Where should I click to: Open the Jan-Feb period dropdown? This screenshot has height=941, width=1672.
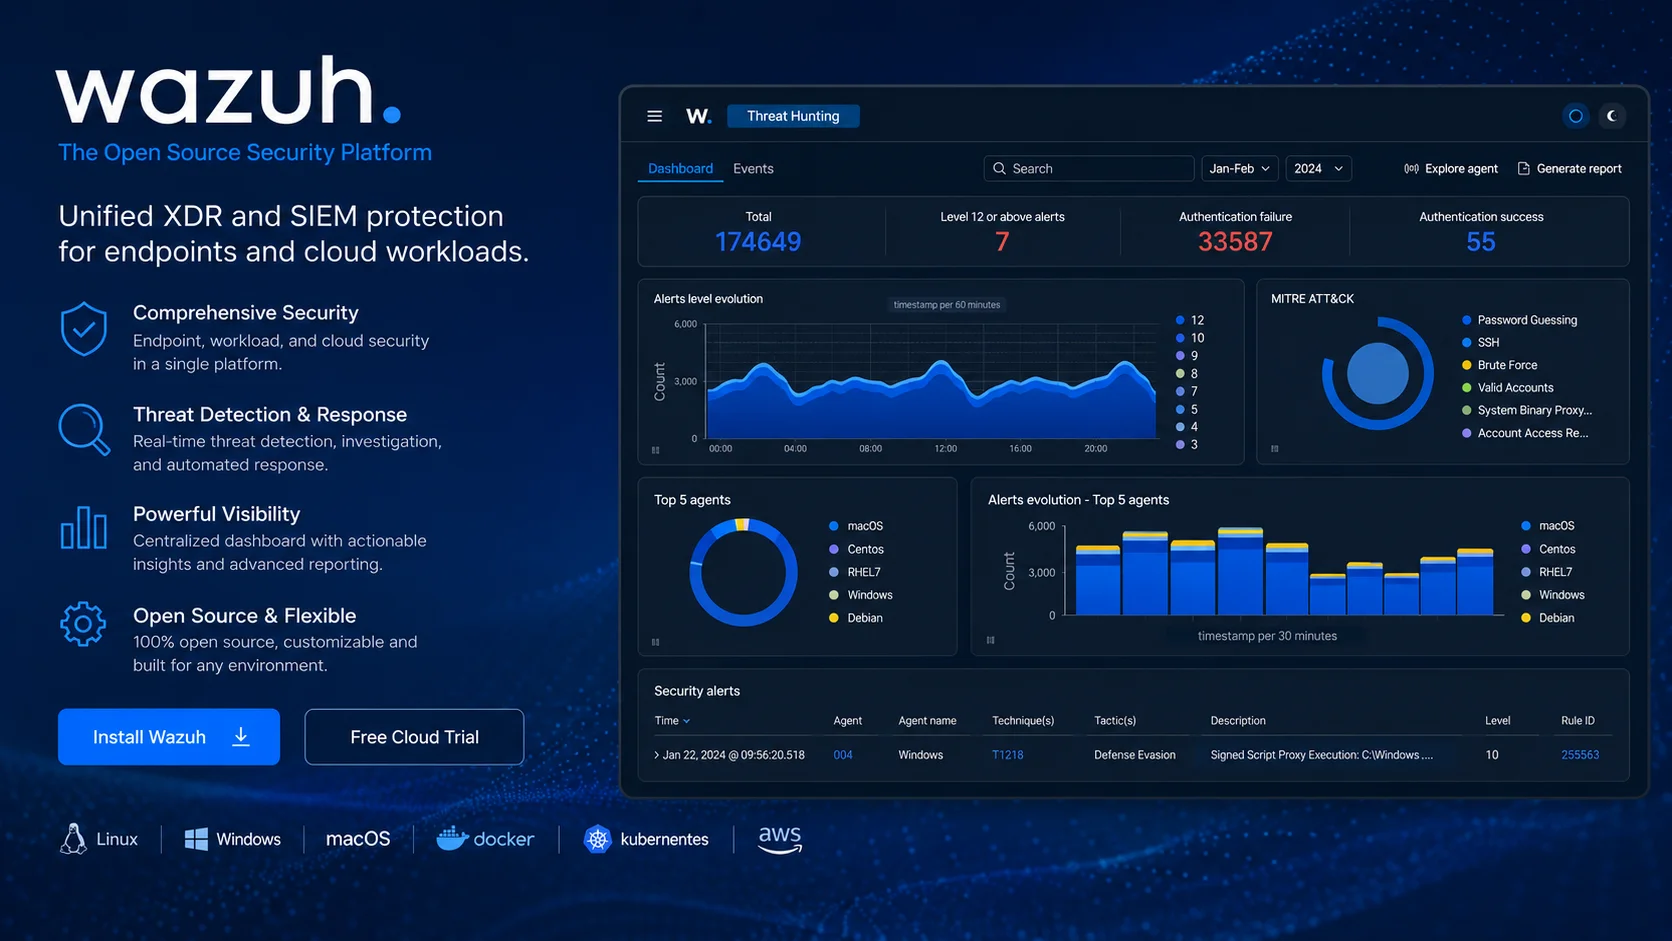(1240, 169)
